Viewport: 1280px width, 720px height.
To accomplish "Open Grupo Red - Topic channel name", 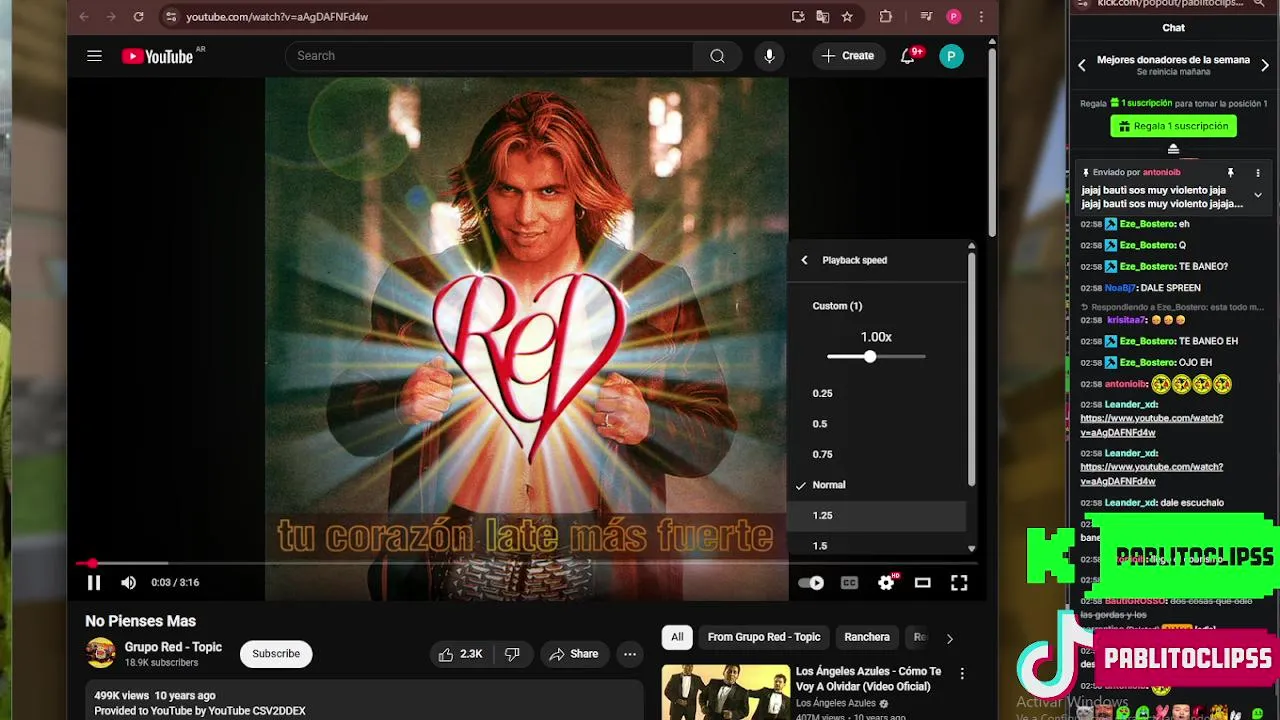I will point(173,647).
